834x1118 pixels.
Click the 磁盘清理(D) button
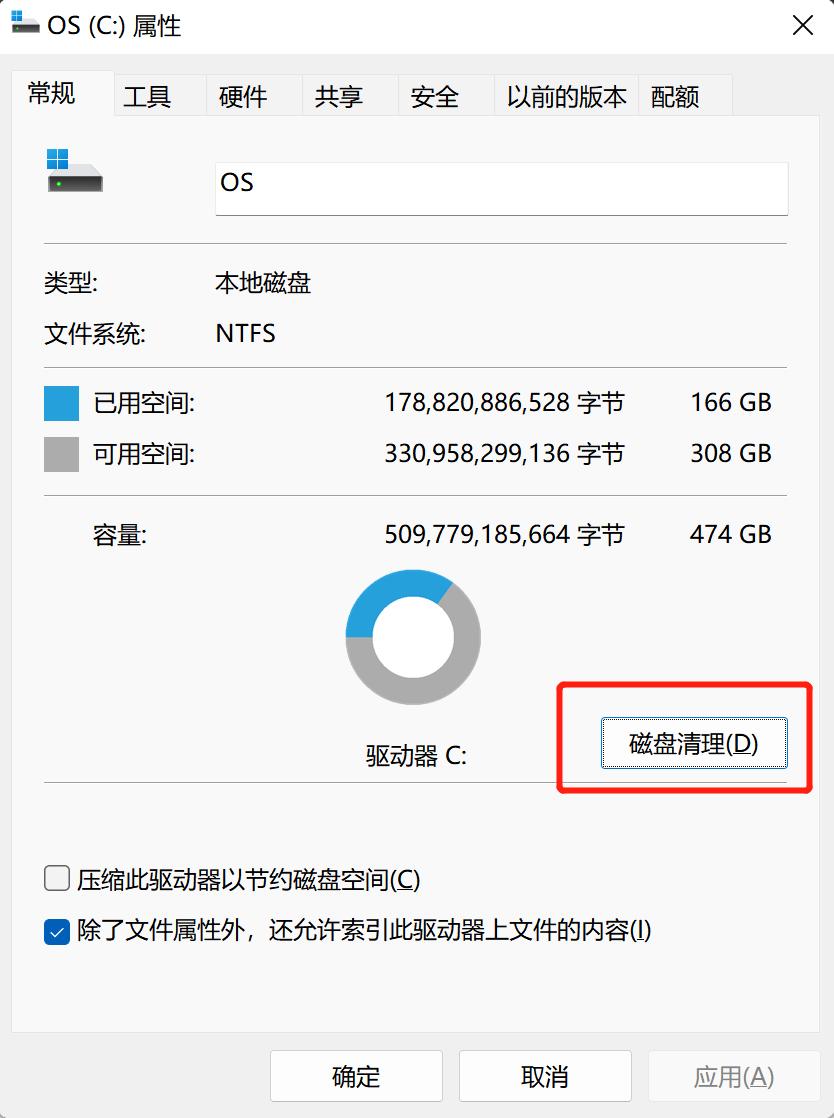[x=694, y=742]
